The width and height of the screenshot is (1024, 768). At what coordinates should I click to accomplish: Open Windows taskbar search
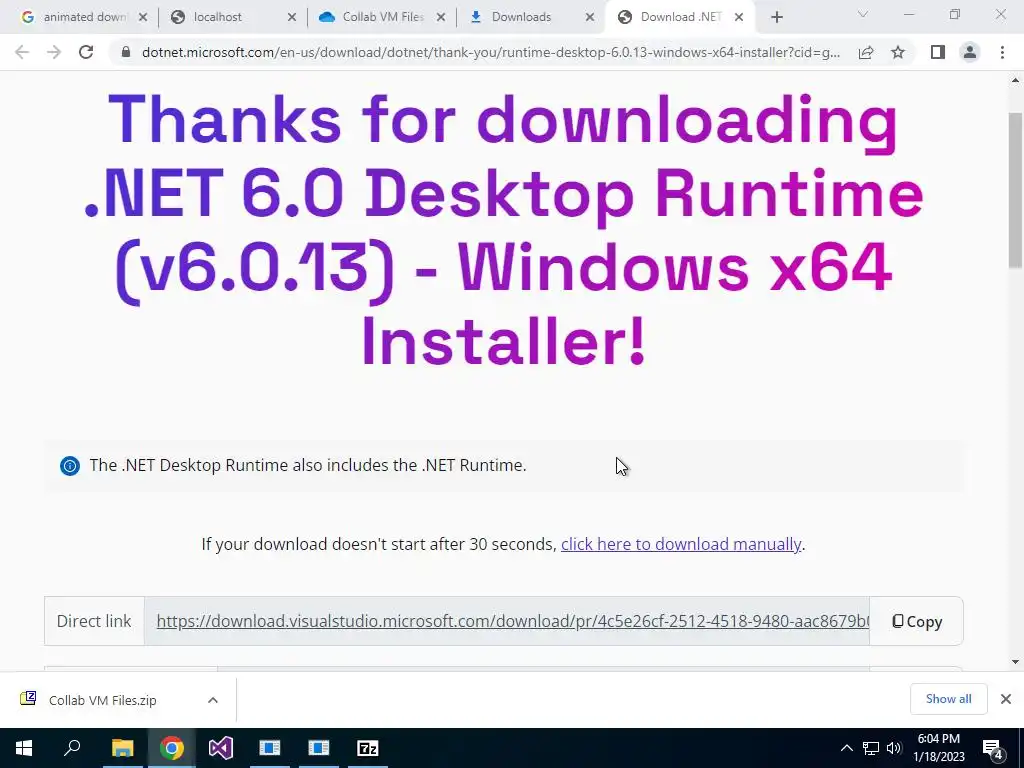coord(72,748)
